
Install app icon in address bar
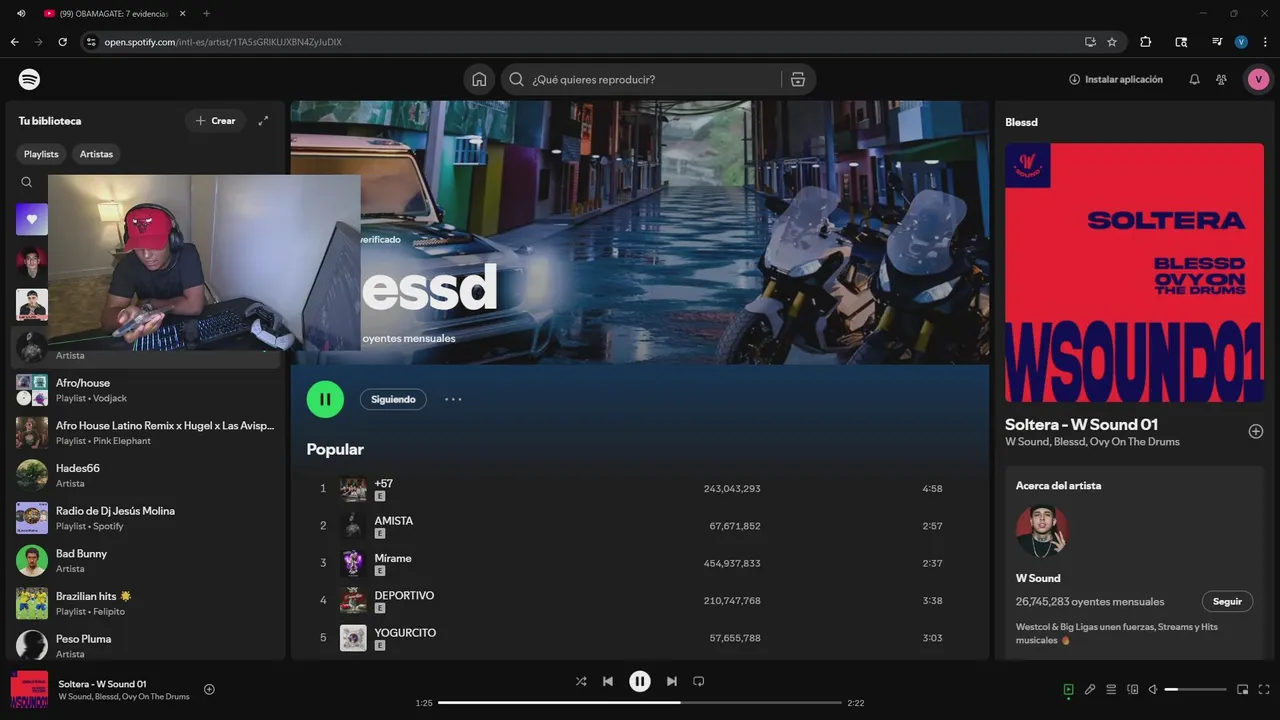coord(1090,42)
